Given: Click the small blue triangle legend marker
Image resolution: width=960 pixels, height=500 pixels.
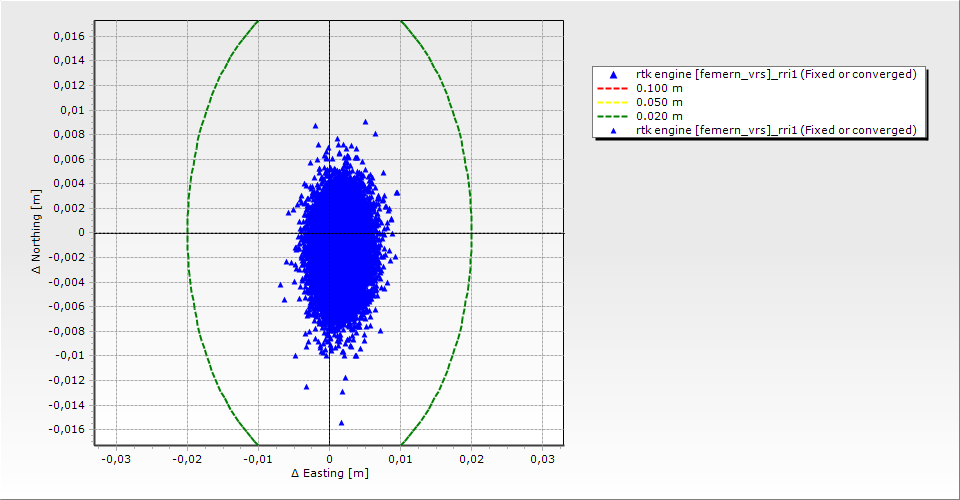Looking at the screenshot, I should pos(614,130).
